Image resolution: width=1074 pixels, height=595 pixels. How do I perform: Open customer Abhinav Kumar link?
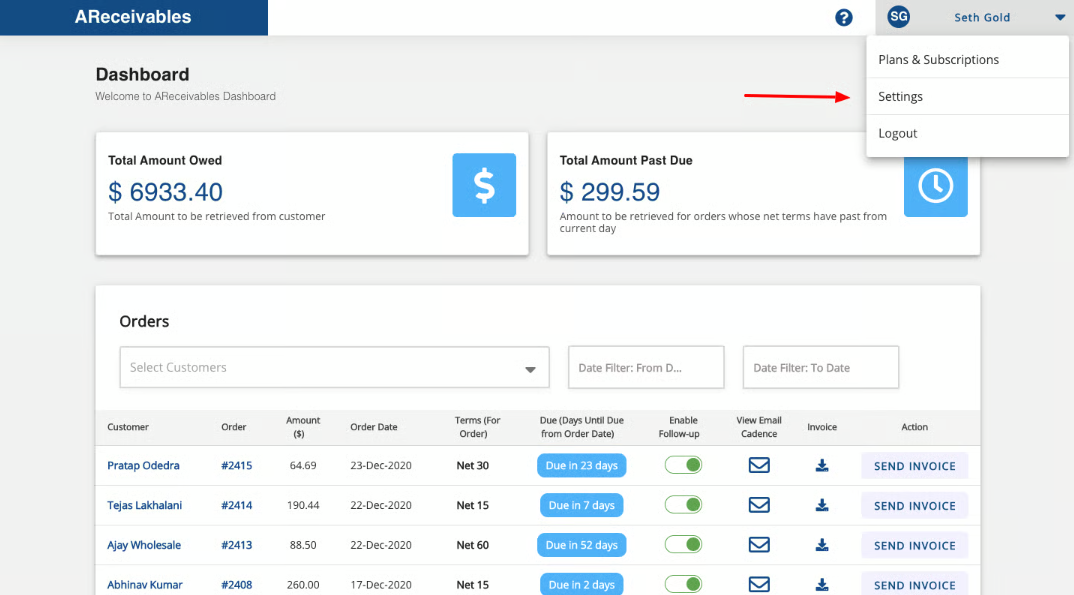[x=144, y=585]
